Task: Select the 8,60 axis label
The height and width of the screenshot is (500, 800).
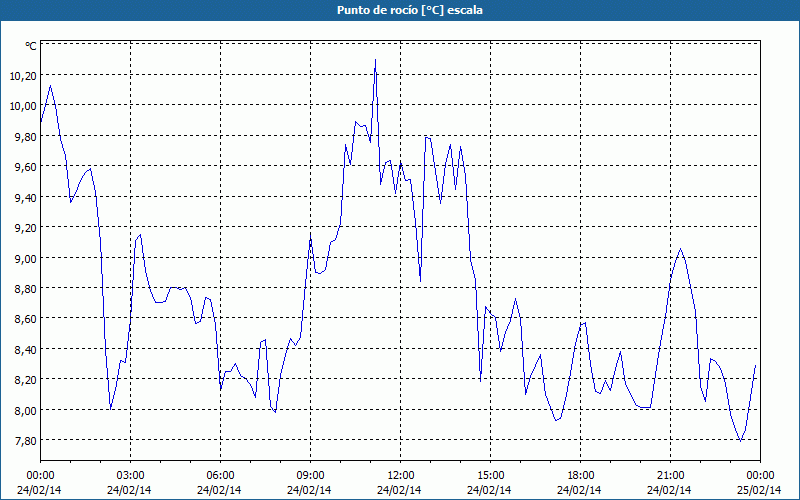Action: (26, 318)
